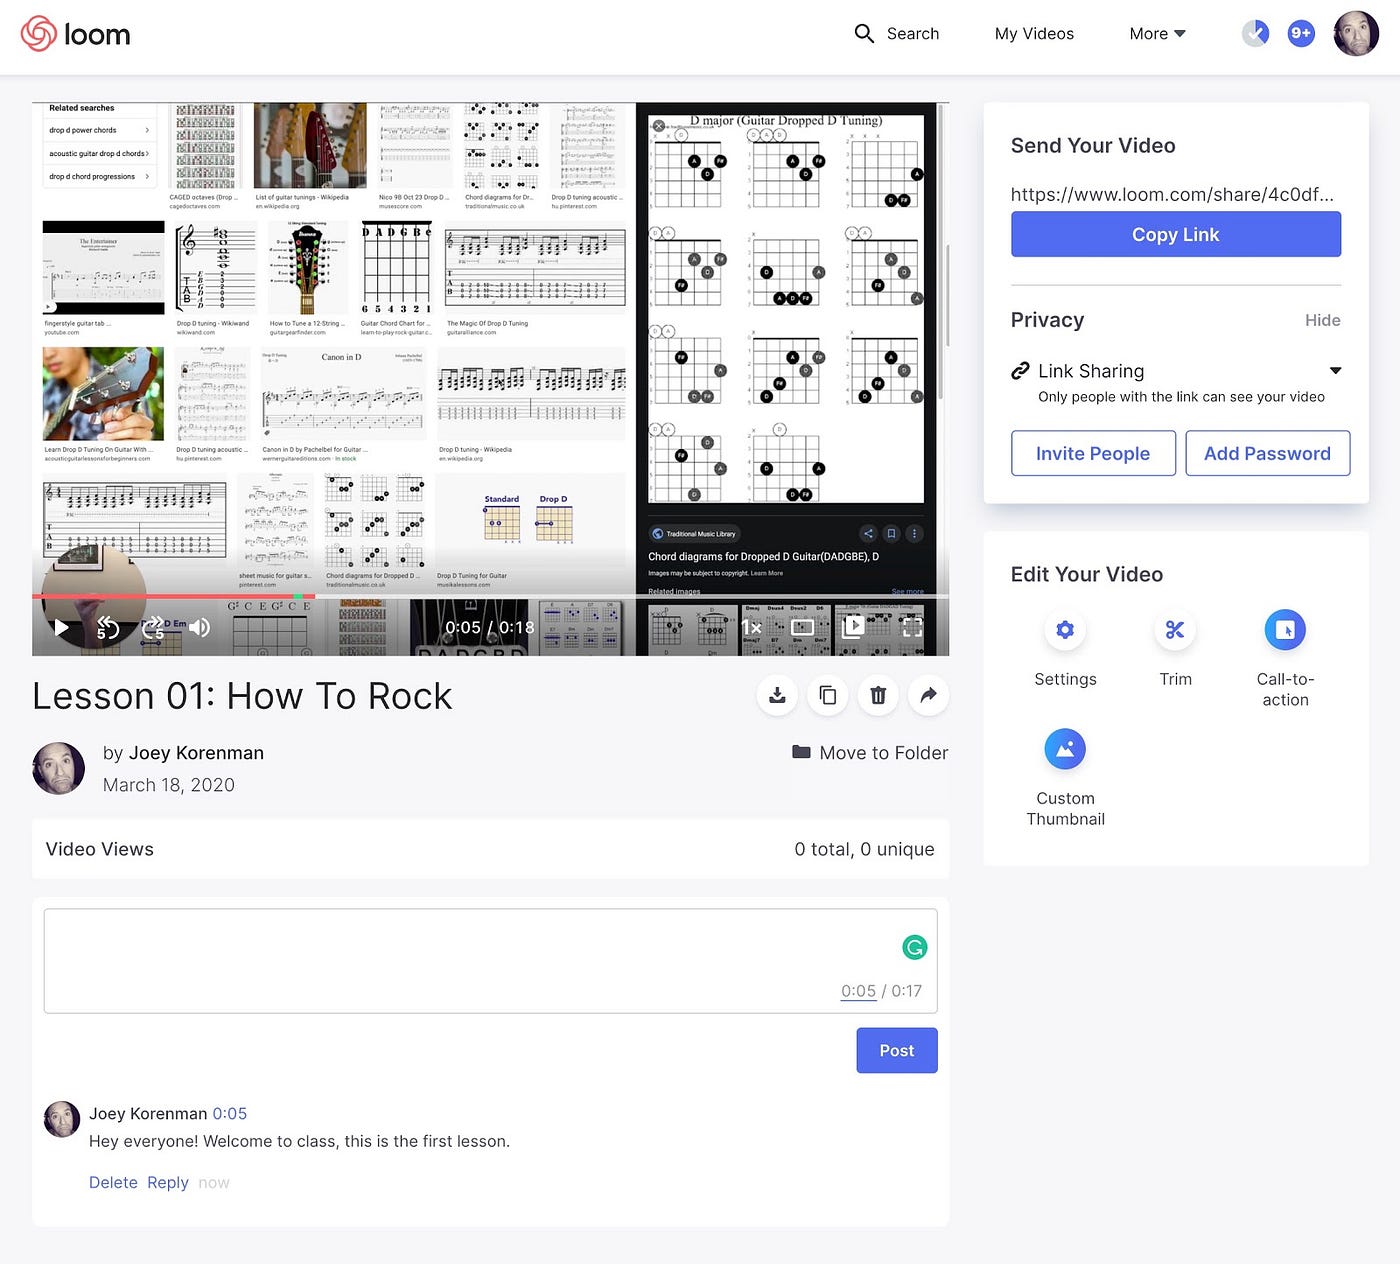Change playback speed from 1x

pos(752,628)
